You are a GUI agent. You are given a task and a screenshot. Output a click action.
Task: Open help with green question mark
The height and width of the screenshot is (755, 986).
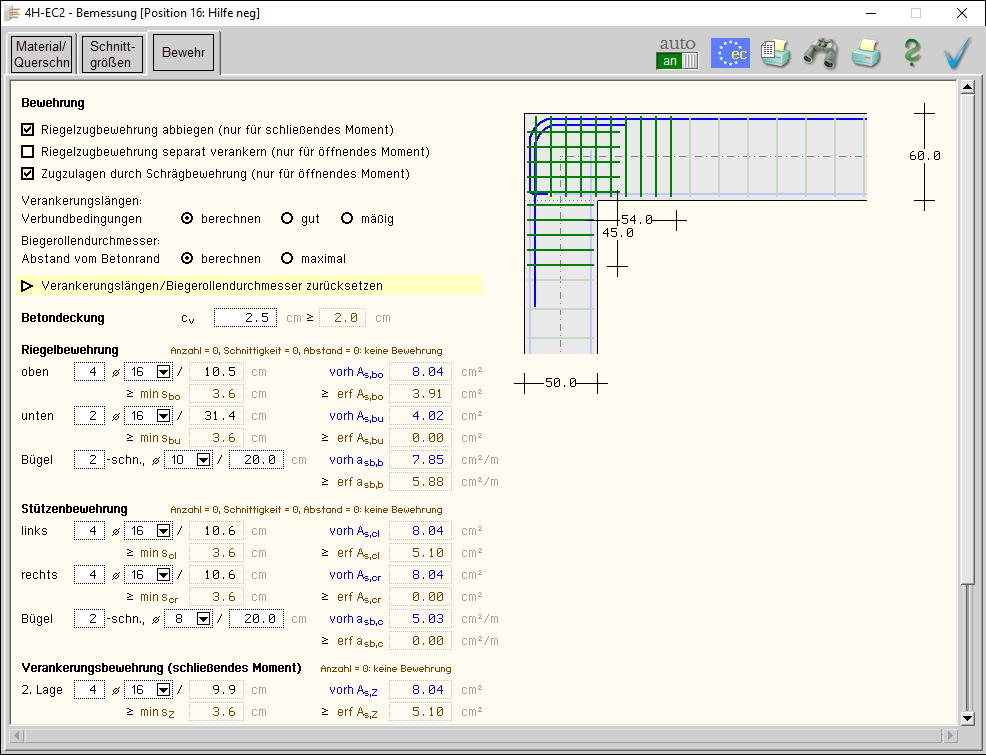point(911,53)
